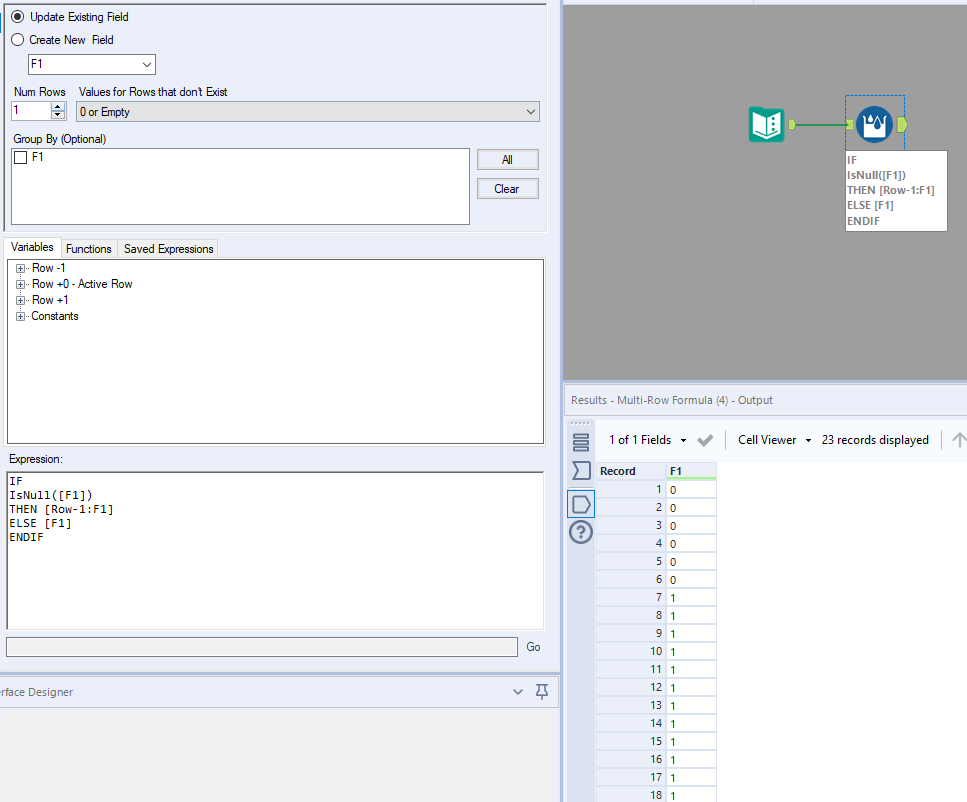Select Create New Field option
This screenshot has width=967, height=802.
point(17,39)
